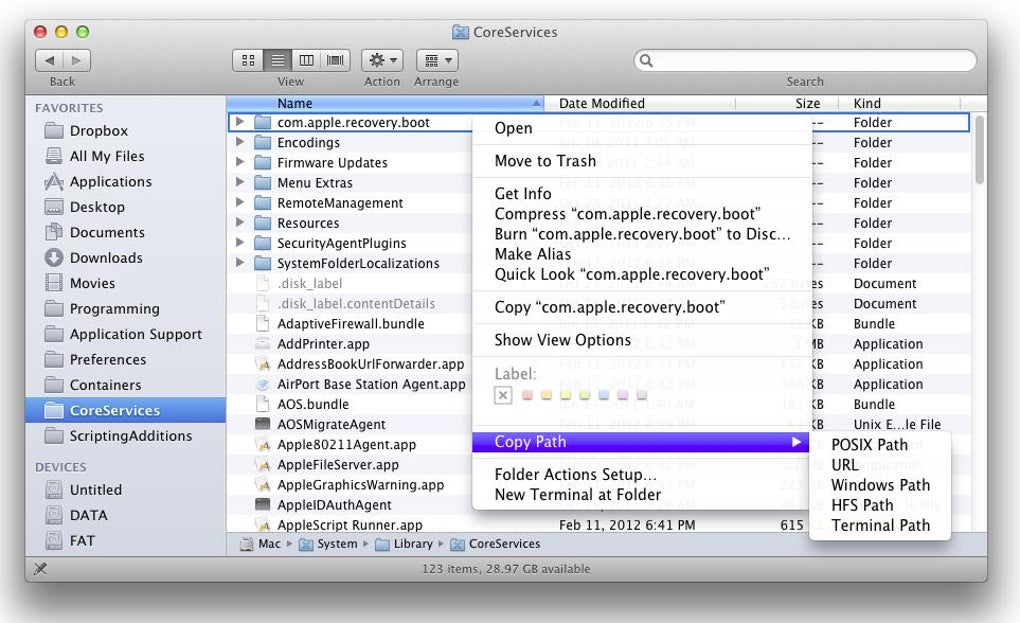Click in the Search field
The width and height of the screenshot is (1020, 623).
point(805,60)
